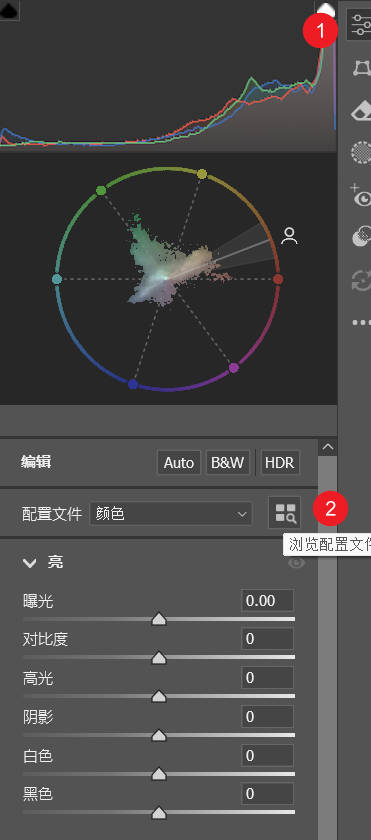Click the 对比度 value field
Image resolution: width=371 pixels, height=840 pixels.
pyautogui.click(x=267, y=639)
